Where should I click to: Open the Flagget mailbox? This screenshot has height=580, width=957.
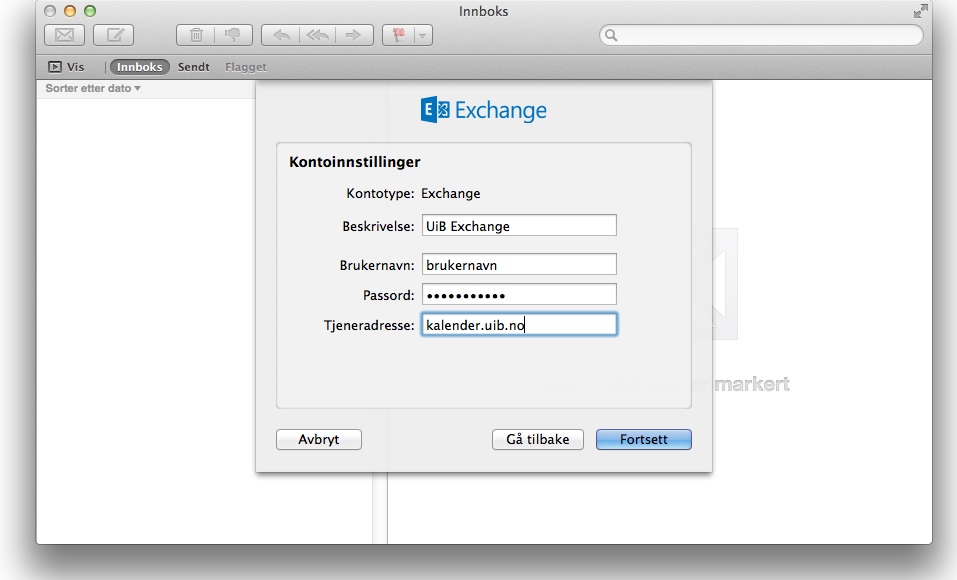pyautogui.click(x=245, y=67)
